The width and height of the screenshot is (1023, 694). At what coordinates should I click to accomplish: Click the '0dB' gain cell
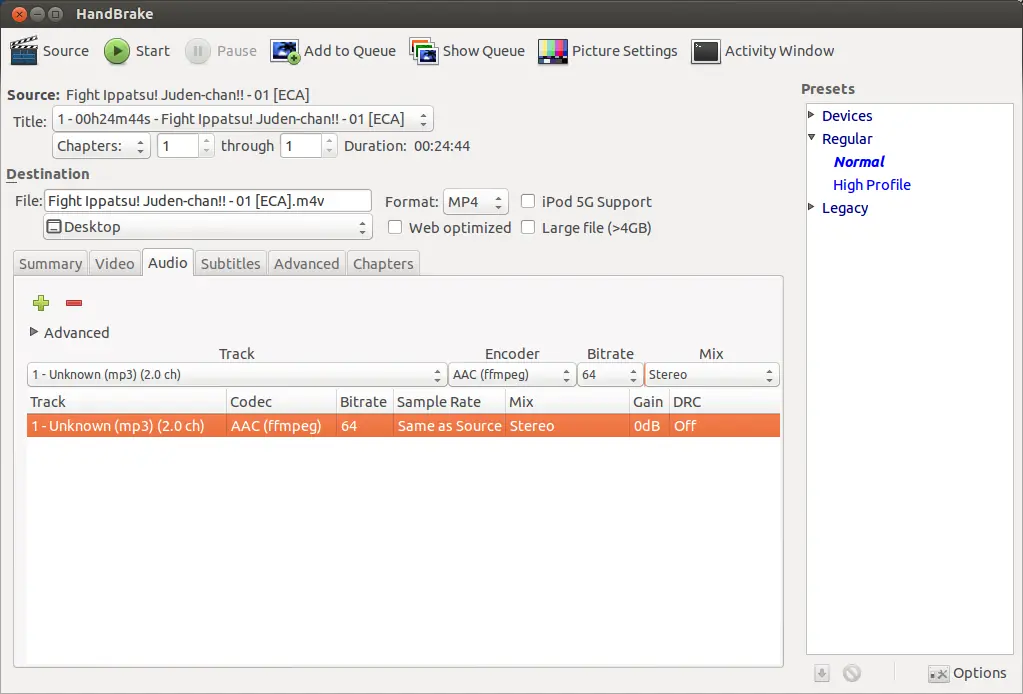(x=647, y=426)
